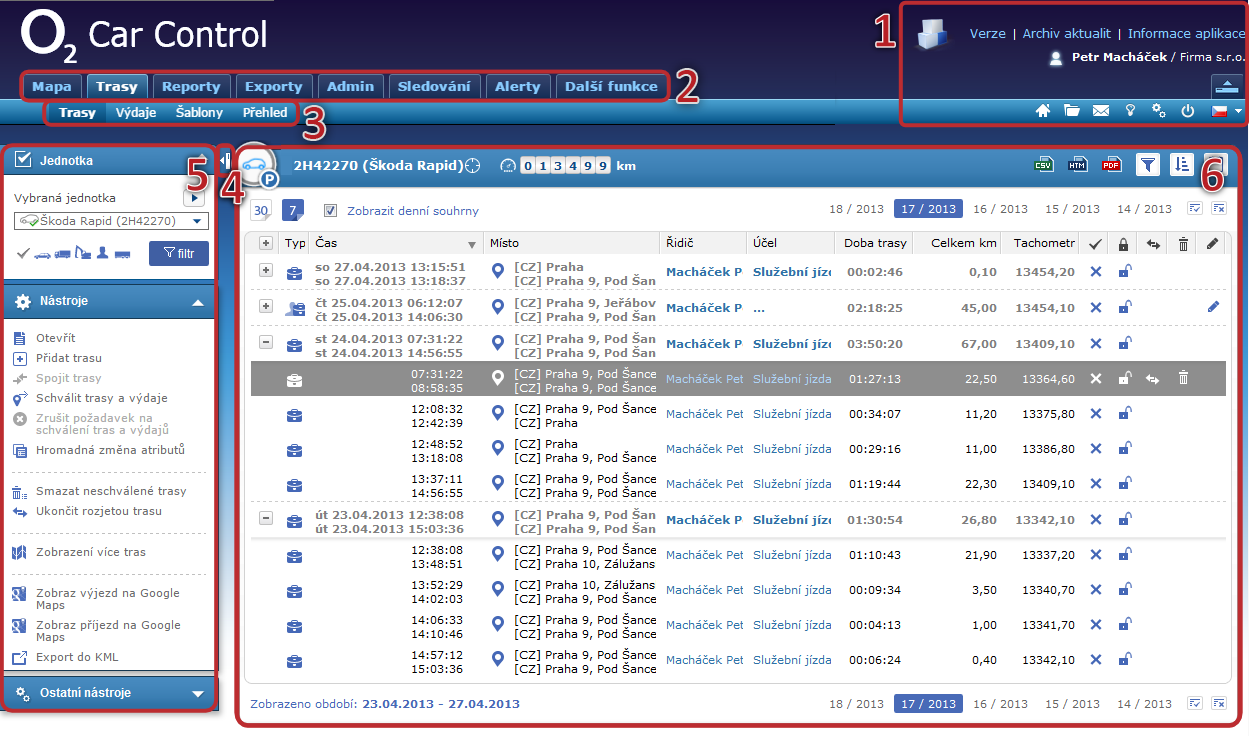Filter units by truck icon
Image resolution: width=1249 pixels, height=736 pixels.
(63, 254)
